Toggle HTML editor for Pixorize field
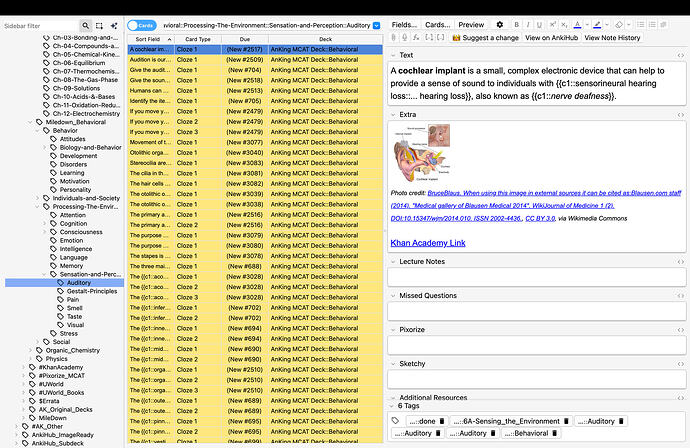Viewport: 690px width, 448px height. (680, 330)
